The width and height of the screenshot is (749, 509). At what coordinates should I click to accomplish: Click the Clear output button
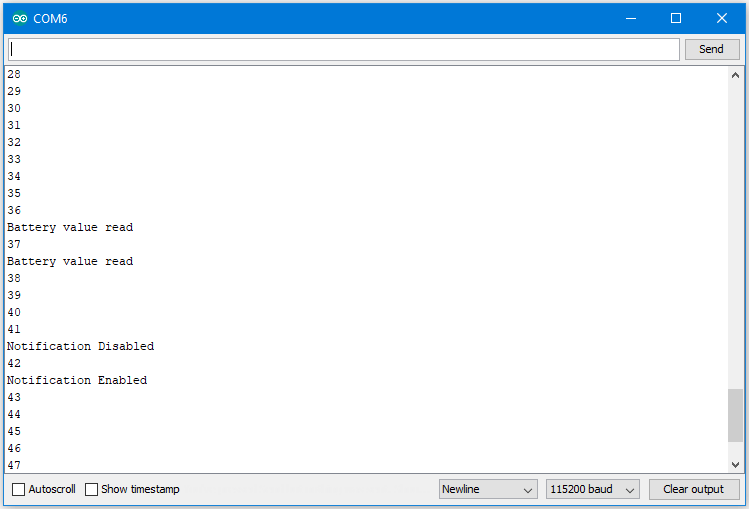694,489
